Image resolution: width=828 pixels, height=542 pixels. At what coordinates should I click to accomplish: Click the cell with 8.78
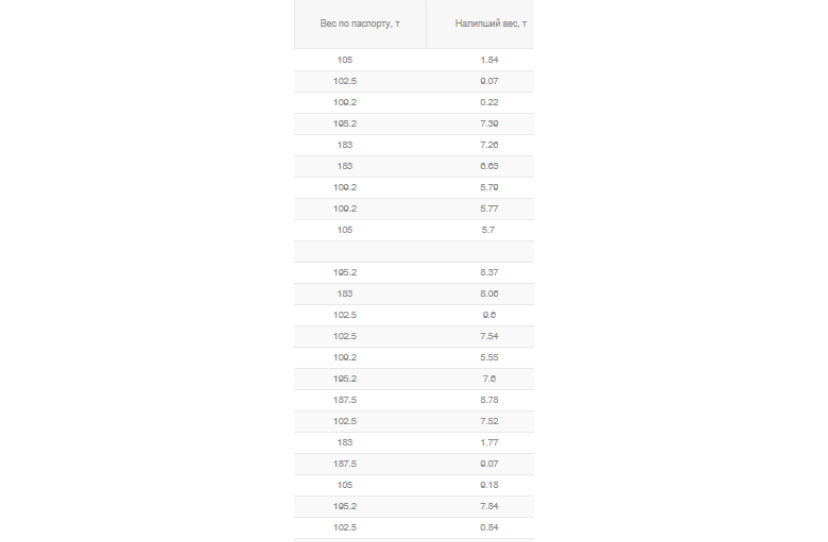[x=489, y=400]
